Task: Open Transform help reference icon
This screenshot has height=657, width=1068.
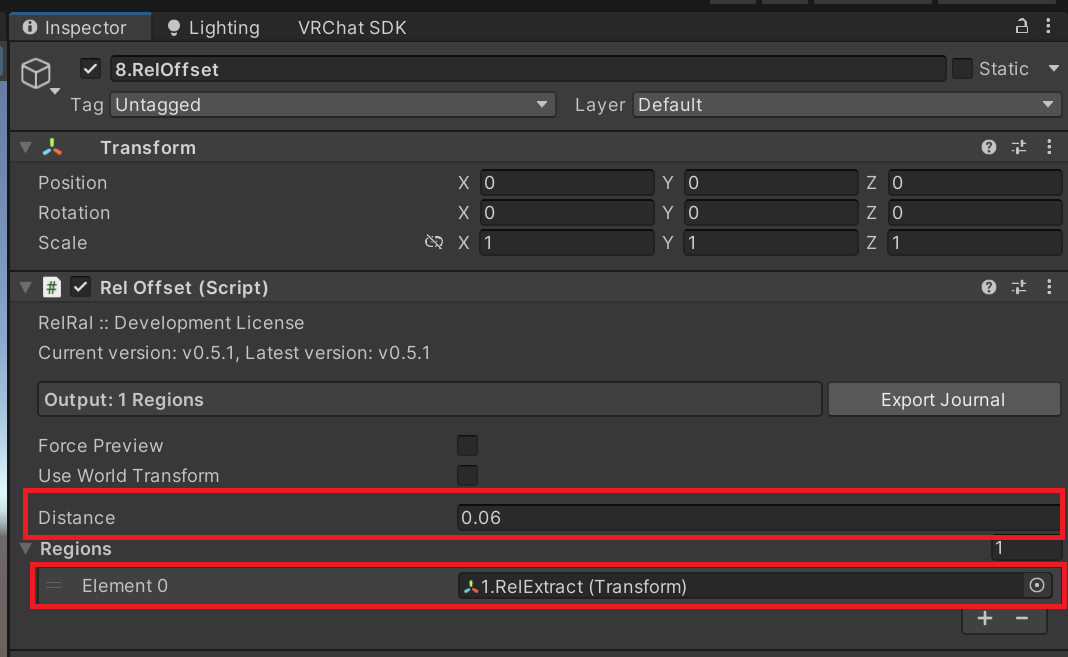Action: 988,147
